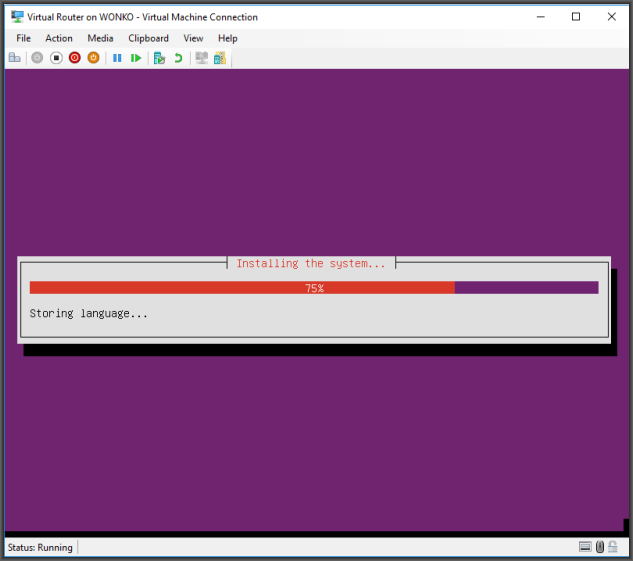Viewport: 633px width, 561px height.
Task: Click the Ctrl+Alt+Del toolbar icon
Action: (15, 58)
